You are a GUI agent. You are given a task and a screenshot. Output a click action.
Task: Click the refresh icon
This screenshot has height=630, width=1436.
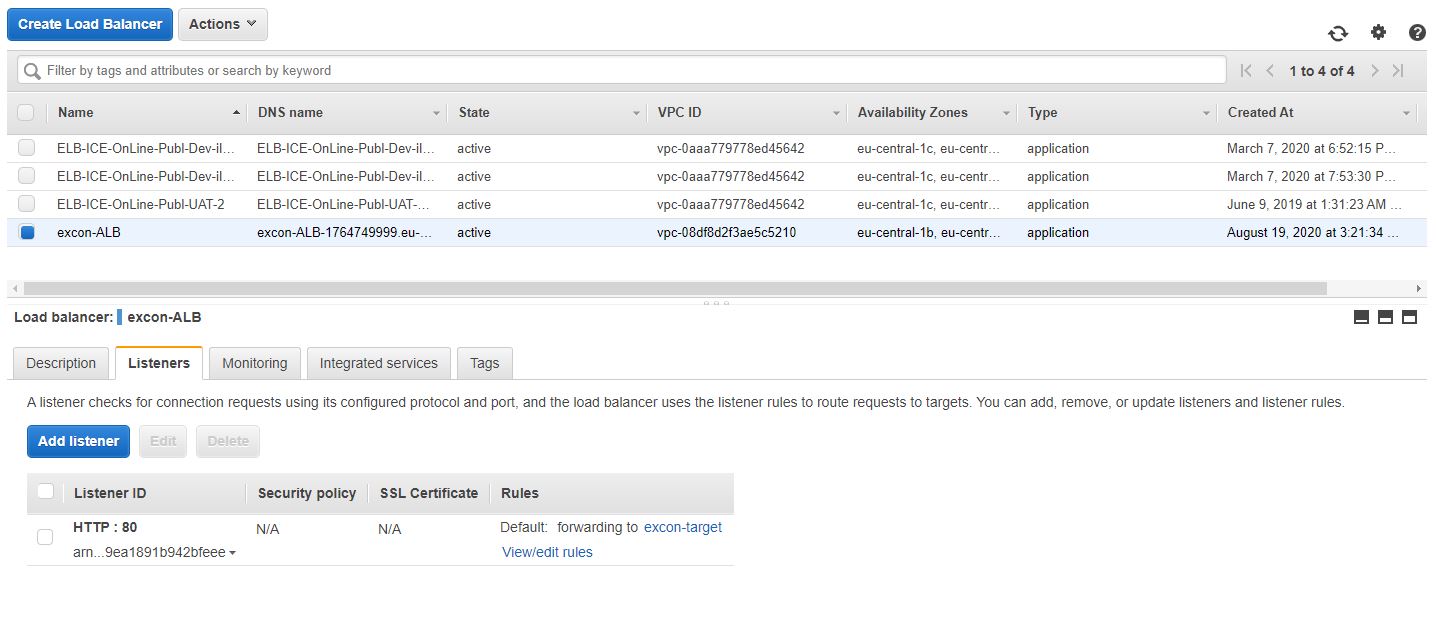pyautogui.click(x=1338, y=33)
